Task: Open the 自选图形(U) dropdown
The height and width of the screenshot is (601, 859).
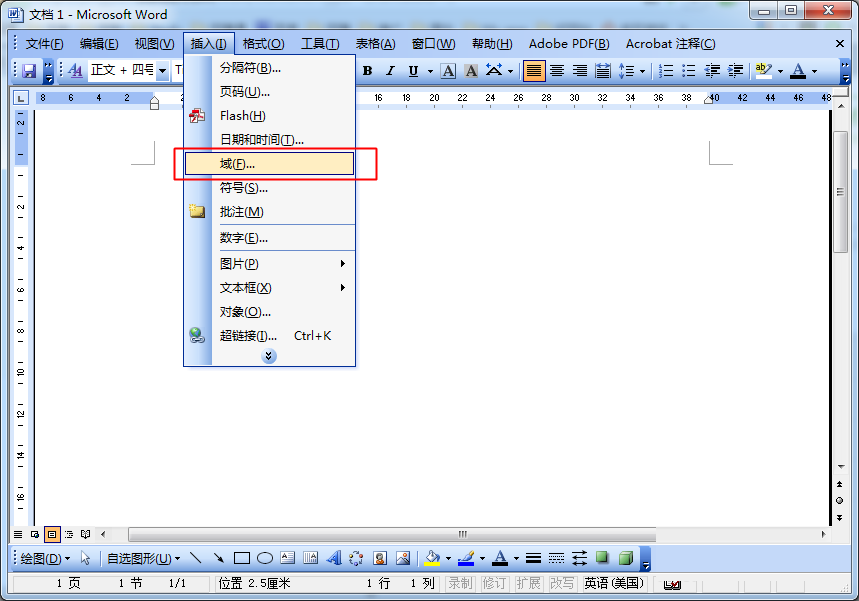Action: [144, 559]
